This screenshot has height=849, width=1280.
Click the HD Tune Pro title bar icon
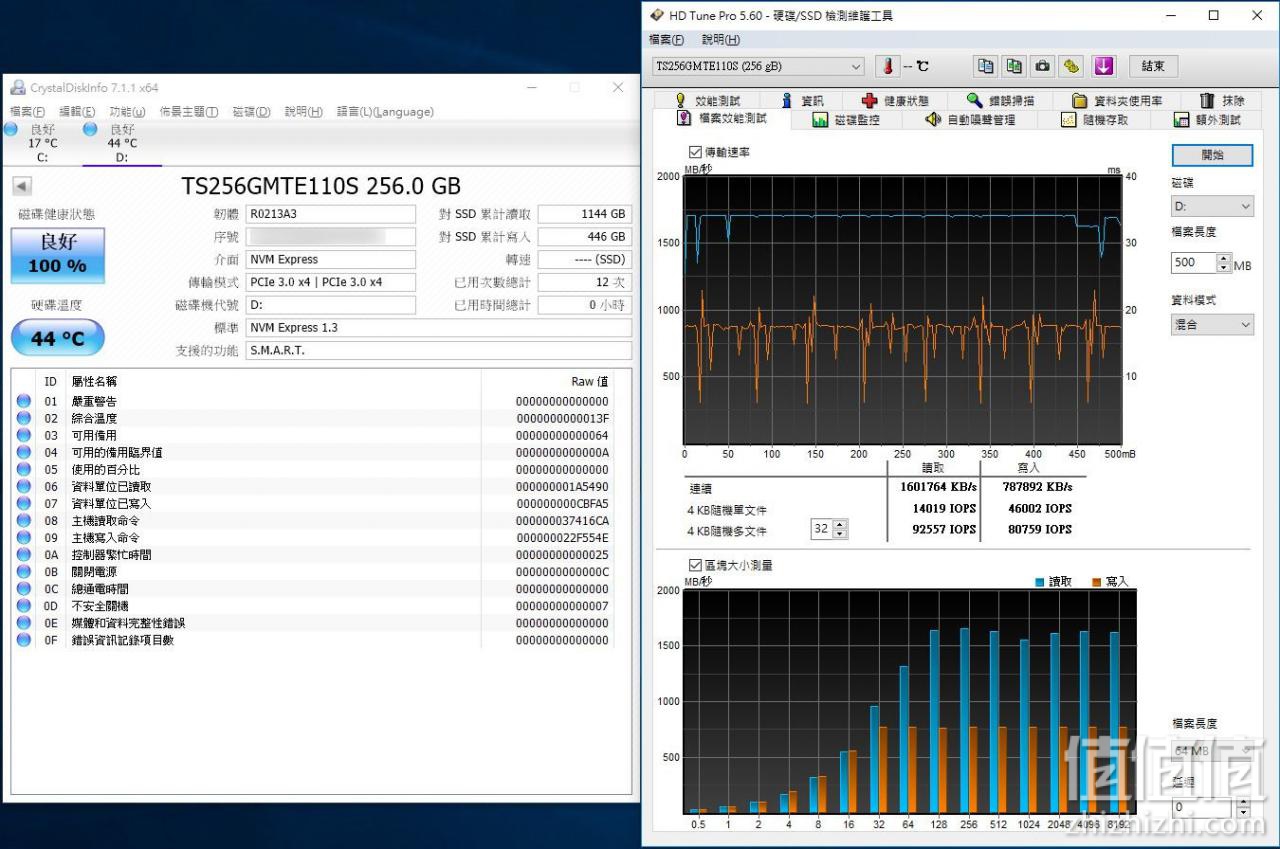click(x=656, y=15)
